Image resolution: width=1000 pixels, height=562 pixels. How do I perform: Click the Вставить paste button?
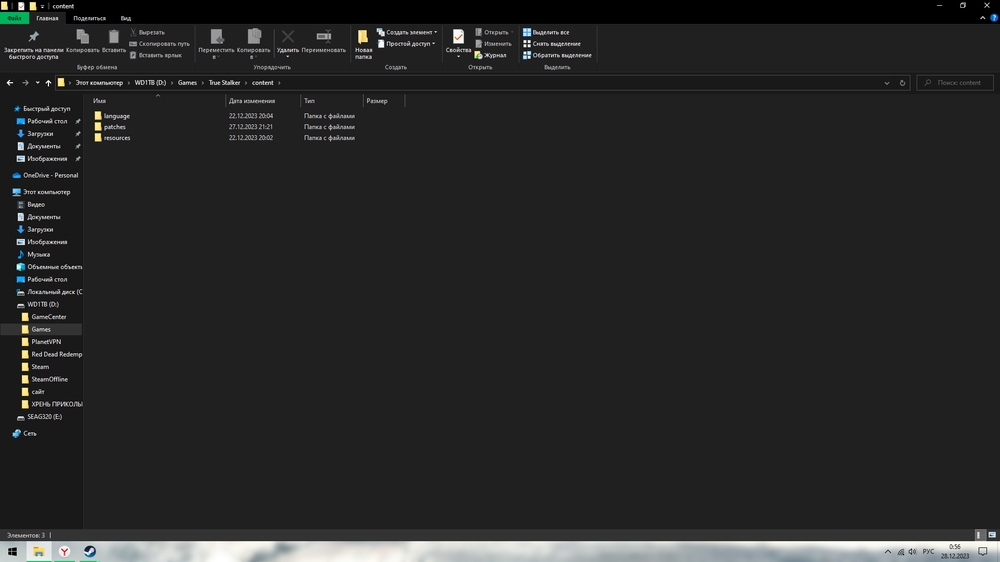tap(114, 42)
